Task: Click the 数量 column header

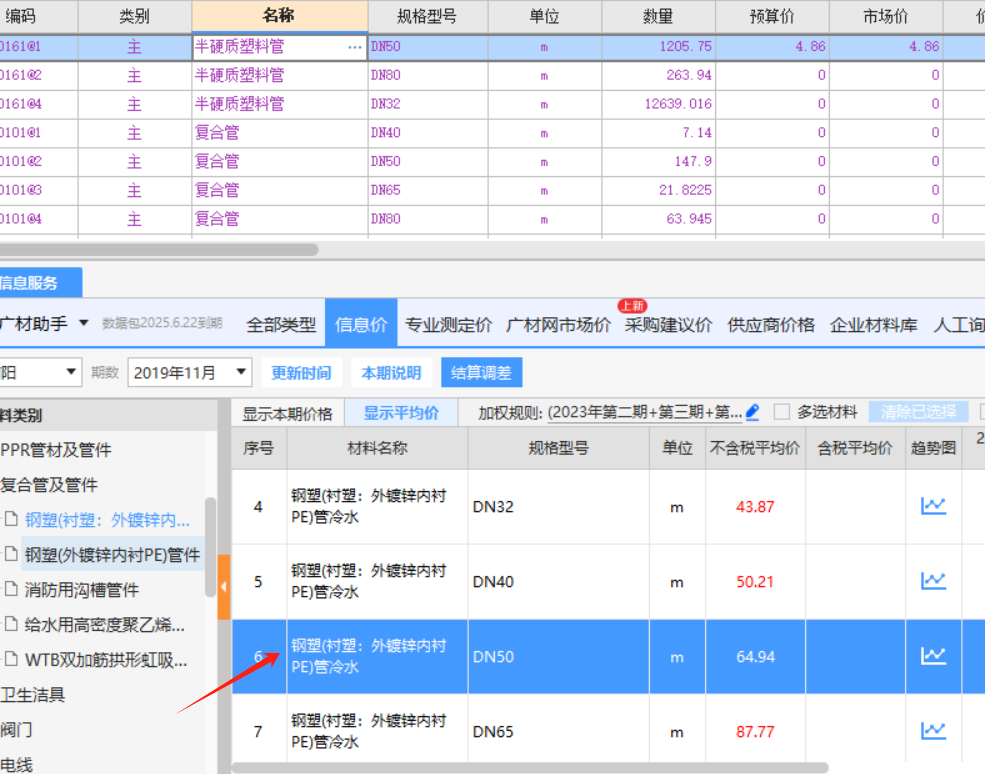Action: click(658, 16)
